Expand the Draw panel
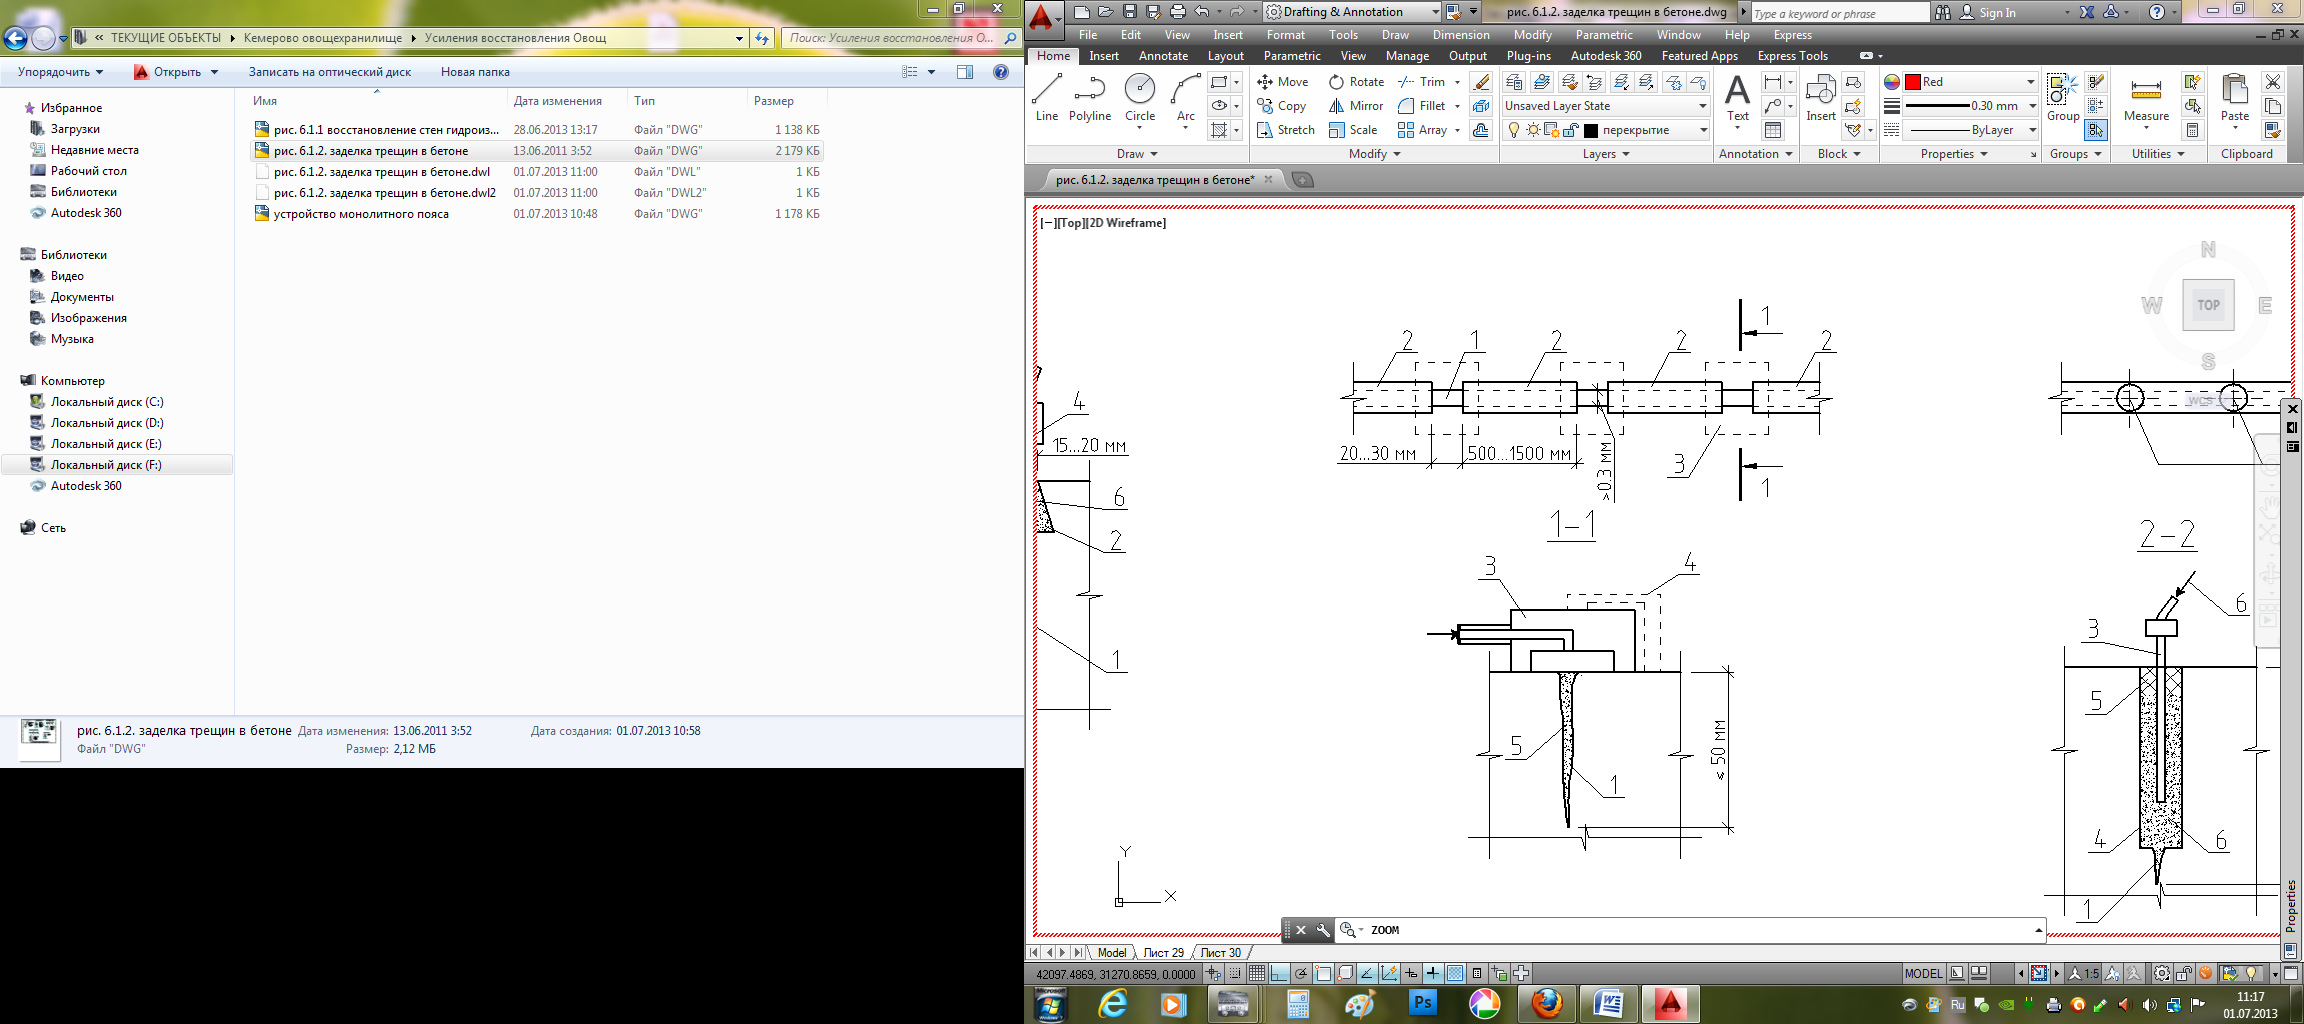 1137,154
